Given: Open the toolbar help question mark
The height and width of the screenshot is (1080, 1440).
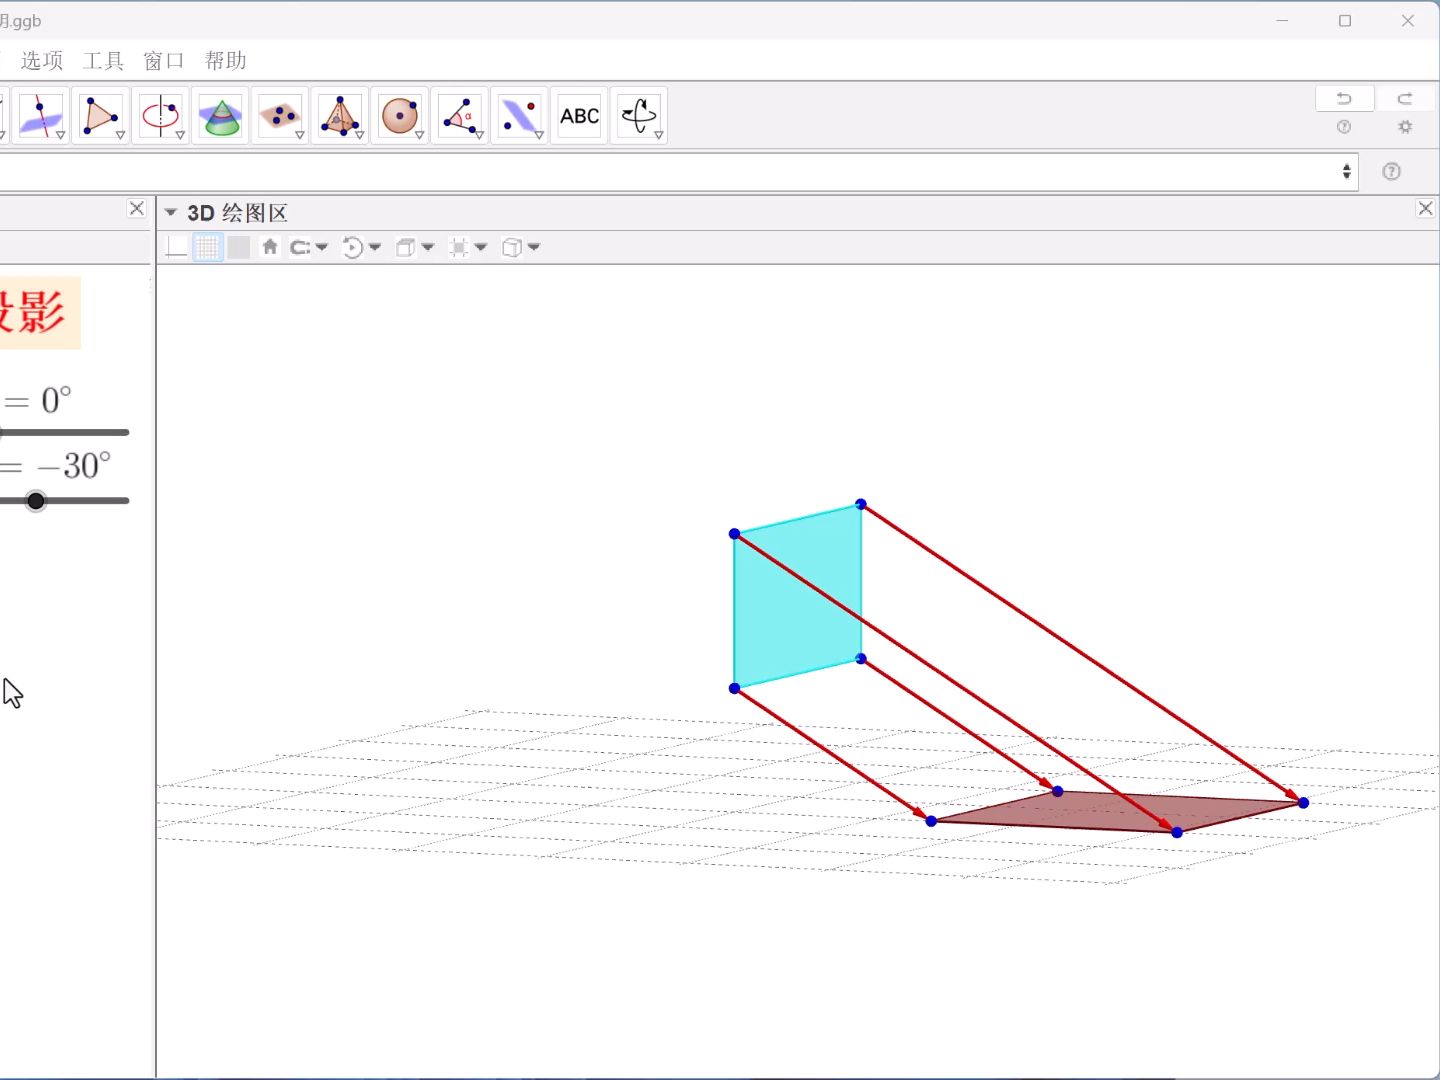Looking at the screenshot, I should point(1344,127).
